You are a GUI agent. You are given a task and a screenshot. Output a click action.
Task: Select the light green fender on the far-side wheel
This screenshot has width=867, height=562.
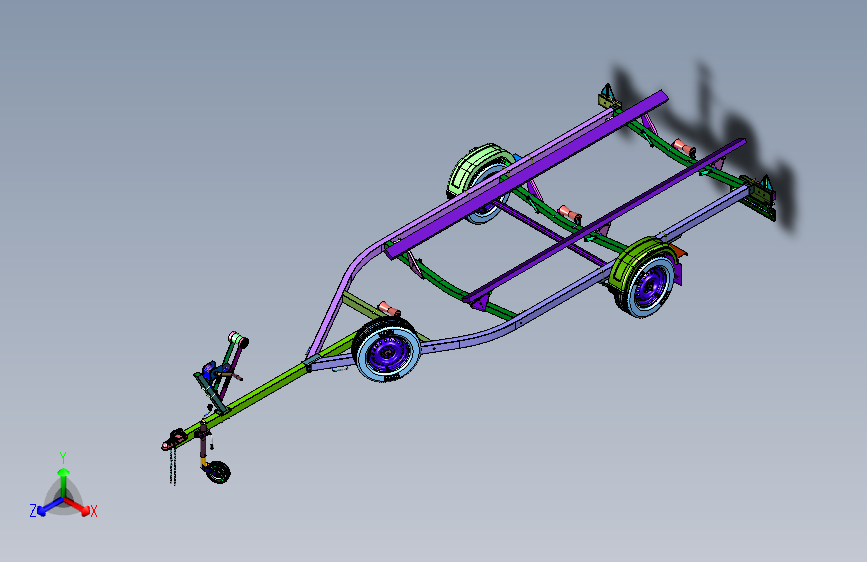476,166
